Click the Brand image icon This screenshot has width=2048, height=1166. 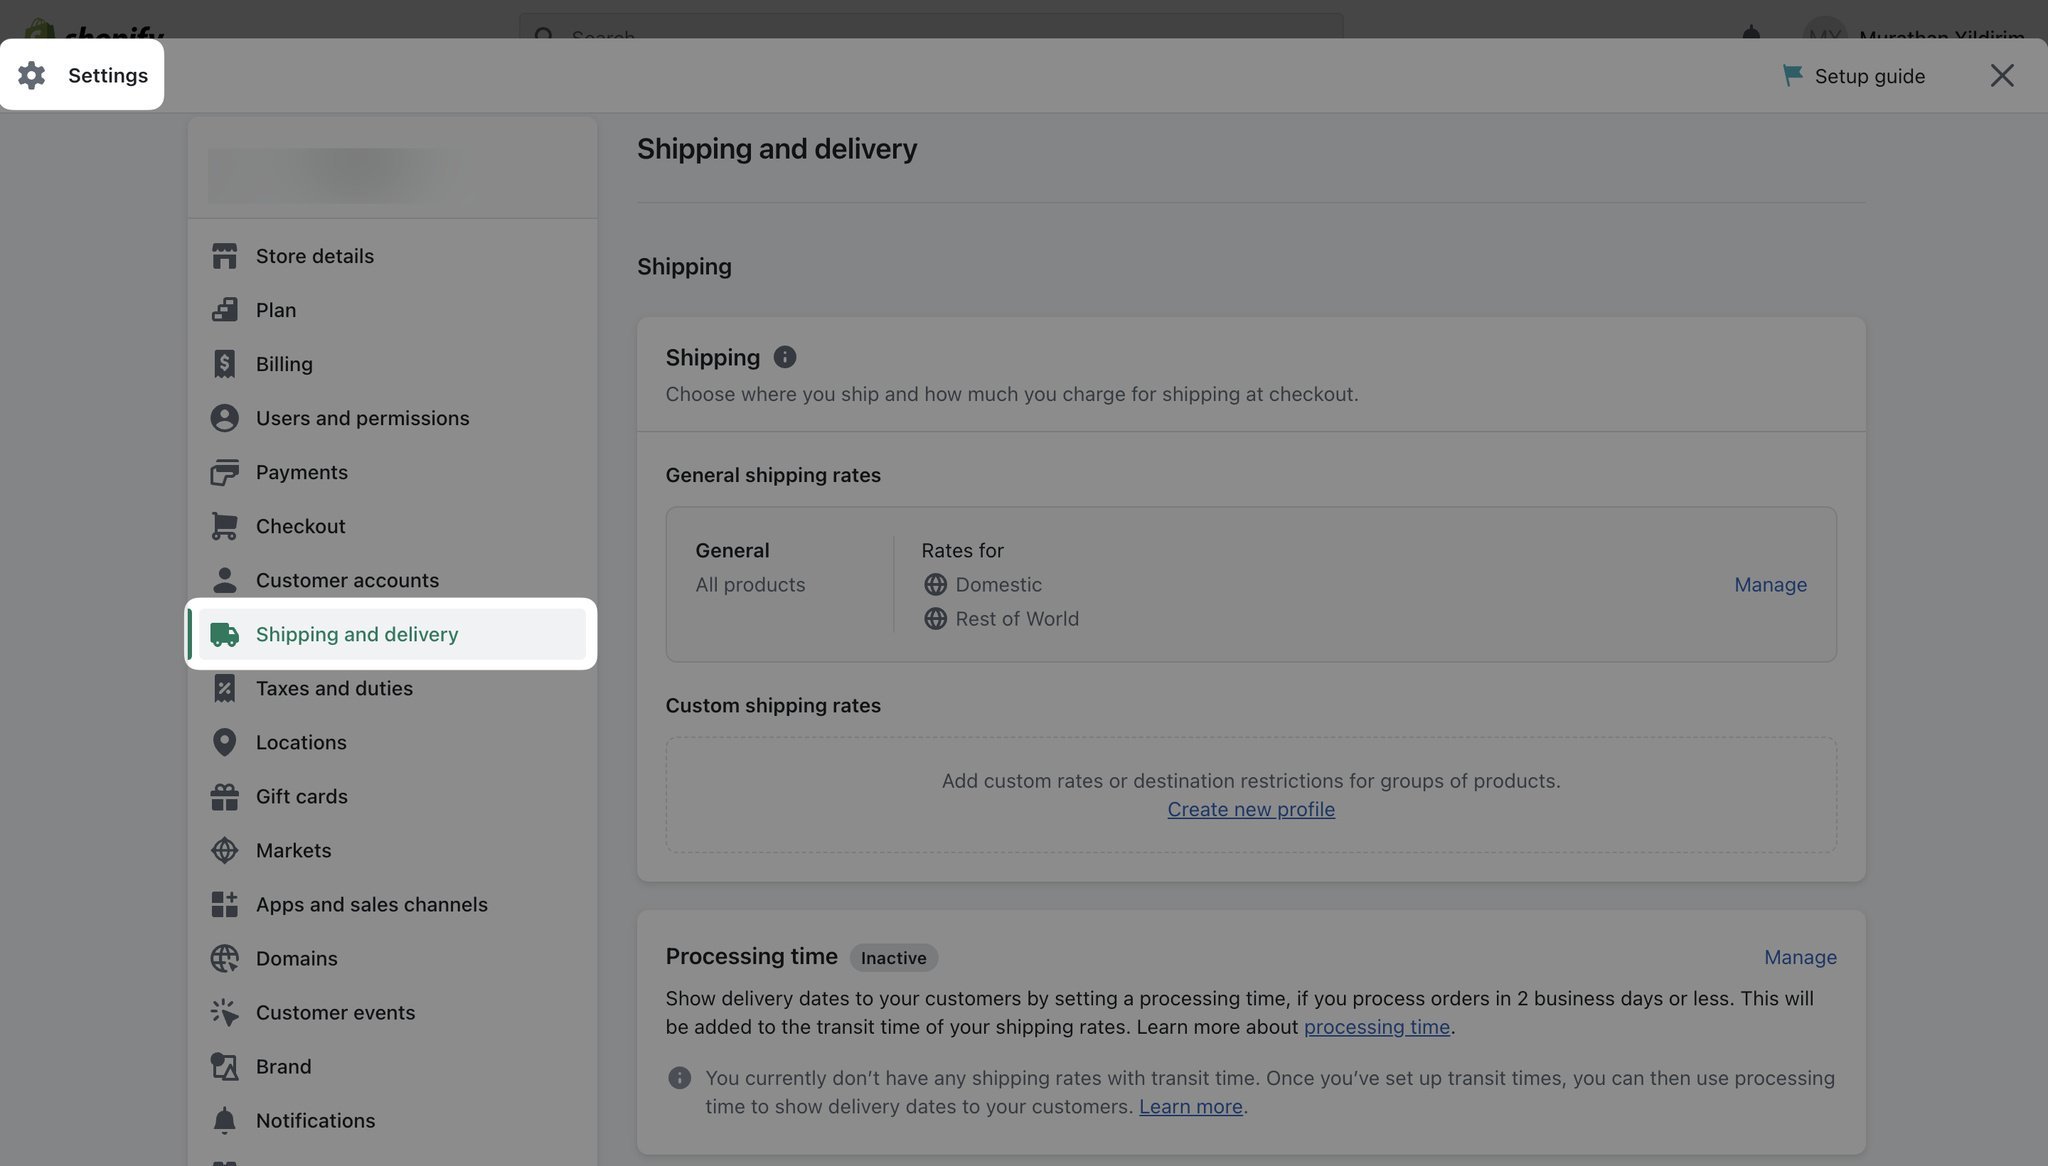pyautogui.click(x=224, y=1066)
